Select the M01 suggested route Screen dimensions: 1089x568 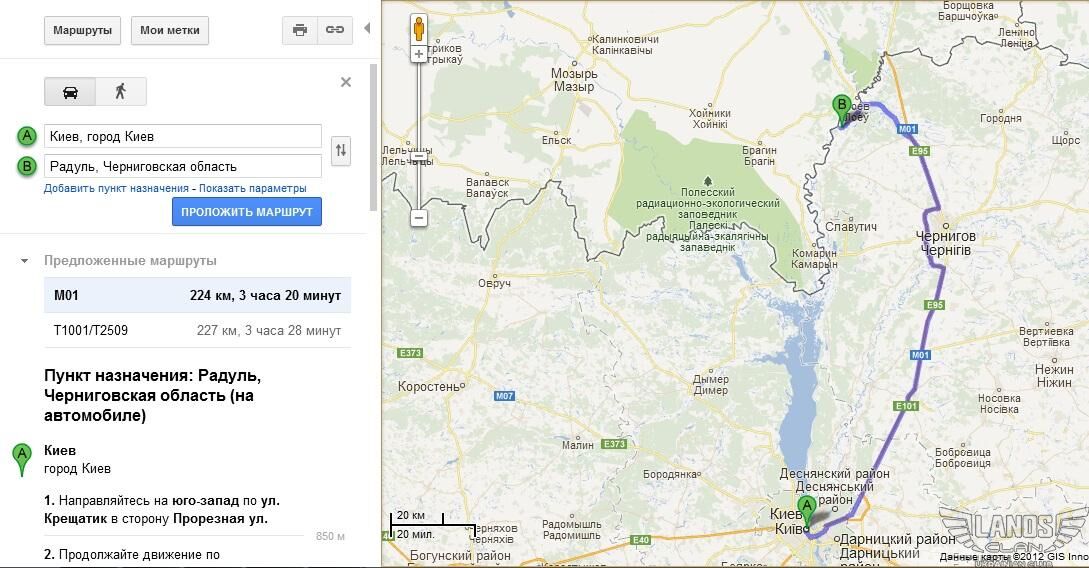pyautogui.click(x=197, y=295)
